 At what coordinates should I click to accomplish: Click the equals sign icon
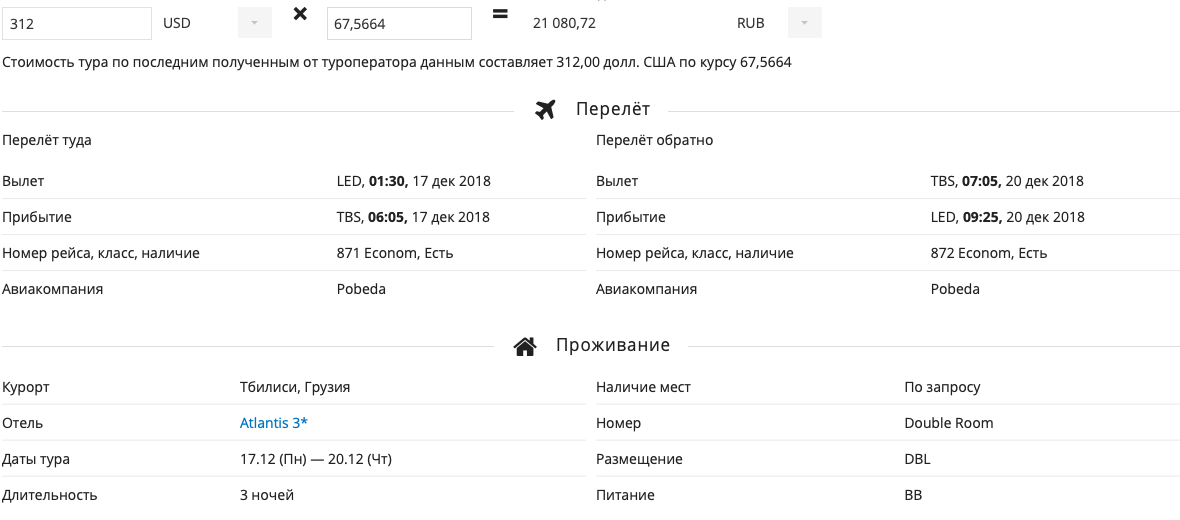(500, 14)
